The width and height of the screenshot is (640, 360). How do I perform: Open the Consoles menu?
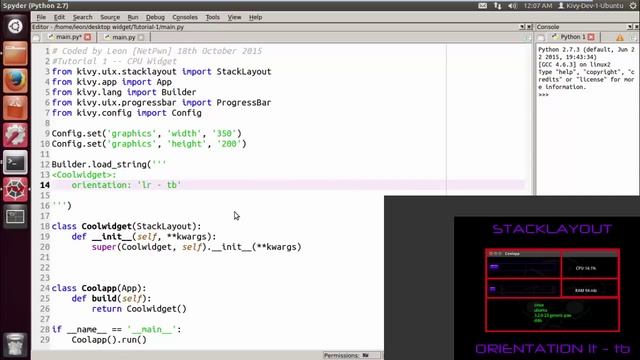(x=185, y=17)
